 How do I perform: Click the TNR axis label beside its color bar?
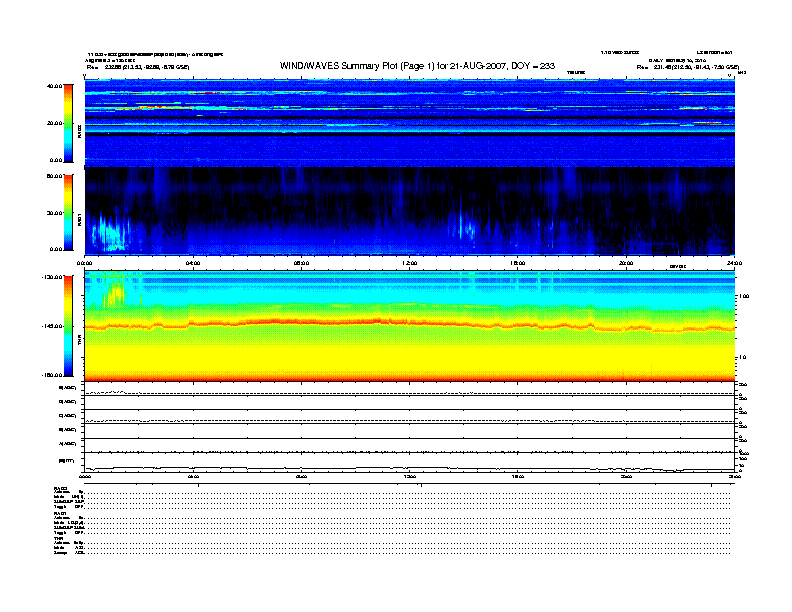click(79, 341)
